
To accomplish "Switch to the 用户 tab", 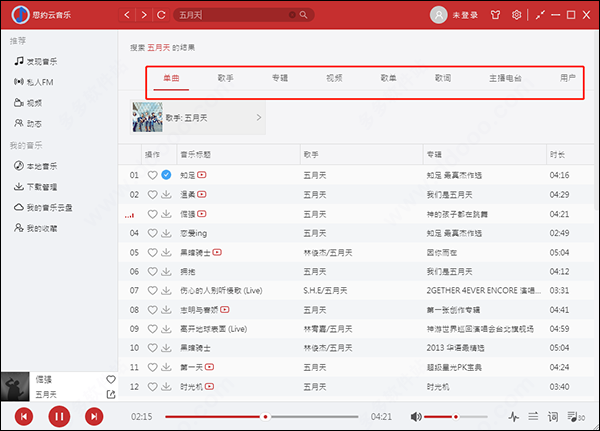I will click(567, 78).
